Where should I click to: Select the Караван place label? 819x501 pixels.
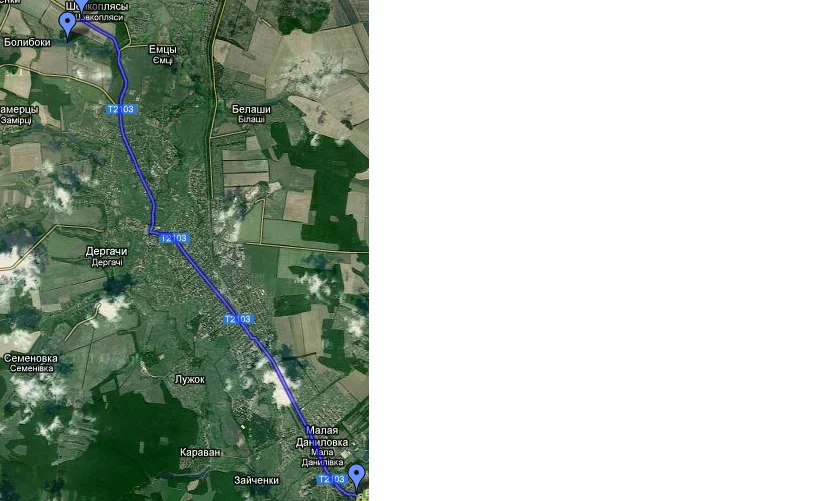coord(200,452)
